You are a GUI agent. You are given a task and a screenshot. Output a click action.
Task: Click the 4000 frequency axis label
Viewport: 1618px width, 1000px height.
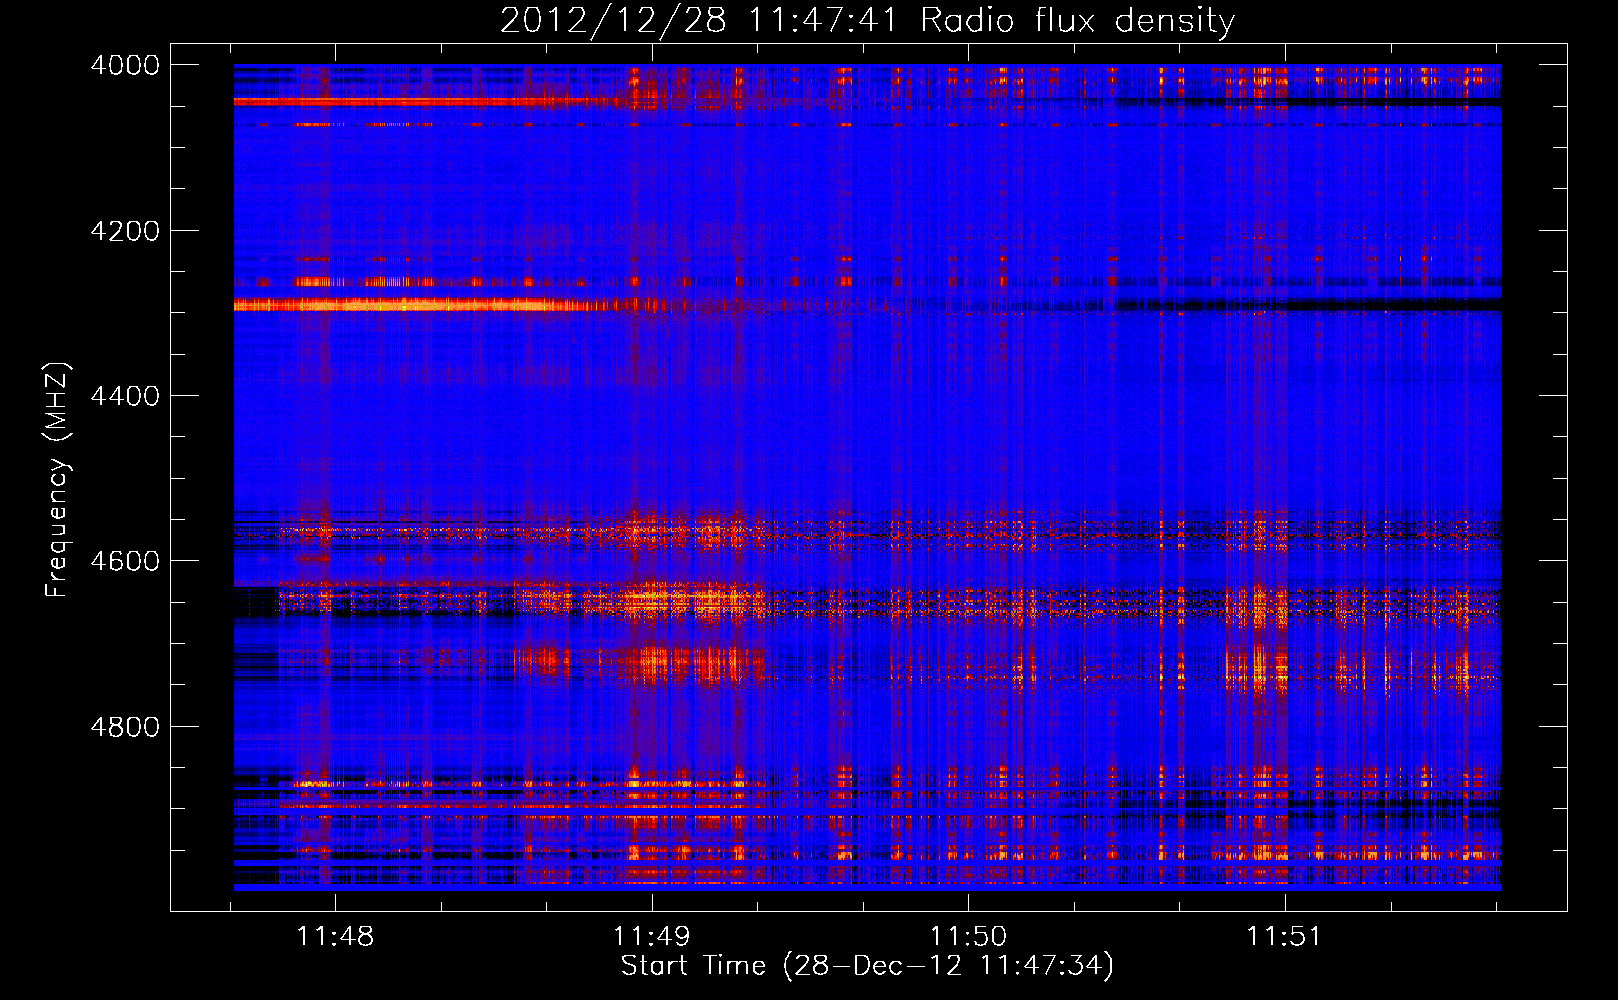[125, 65]
